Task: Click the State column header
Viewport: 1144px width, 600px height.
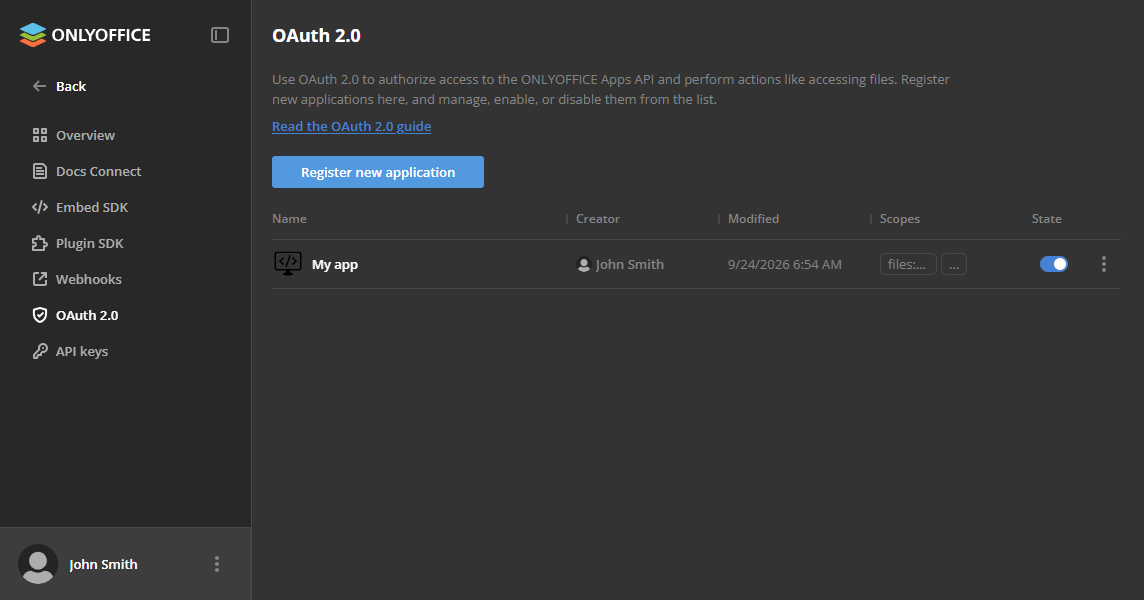Action: [1046, 218]
